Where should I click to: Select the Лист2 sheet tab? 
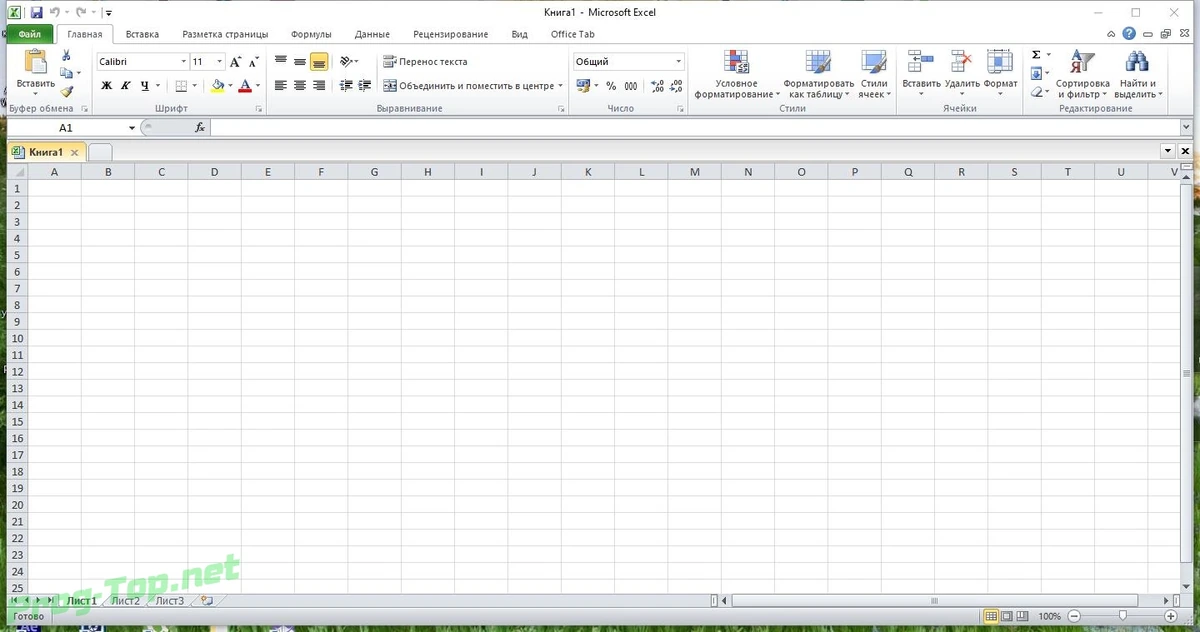pos(125,601)
